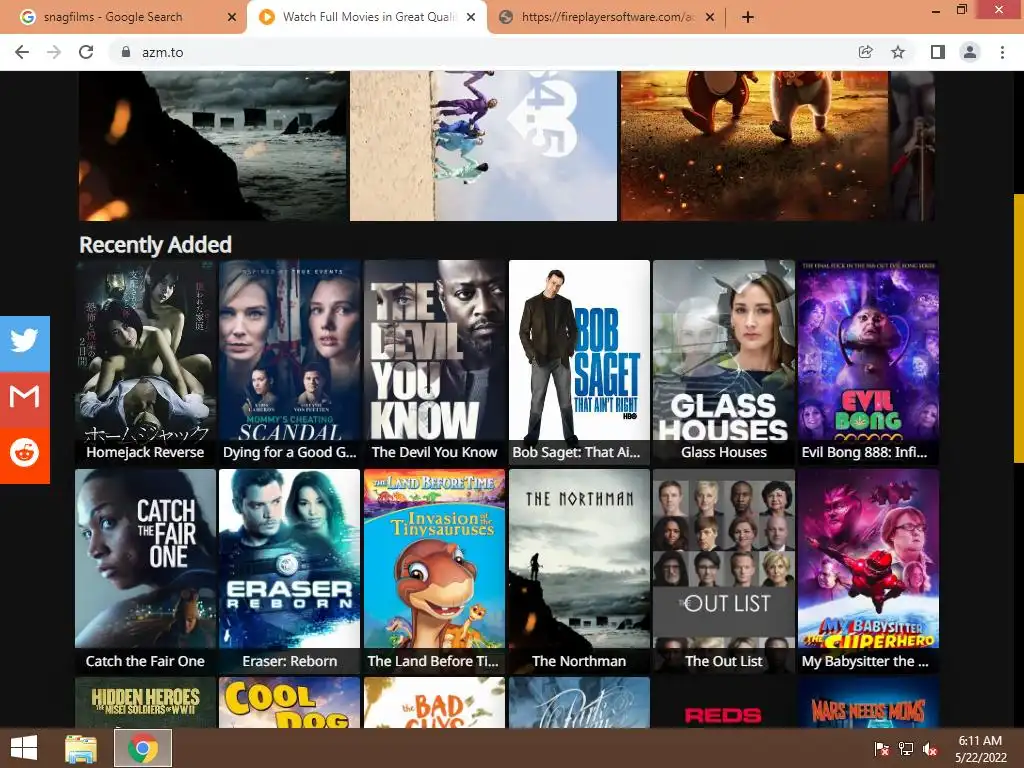Share page via Reddit sidebar icon
The width and height of the screenshot is (1024, 768).
click(x=24, y=455)
